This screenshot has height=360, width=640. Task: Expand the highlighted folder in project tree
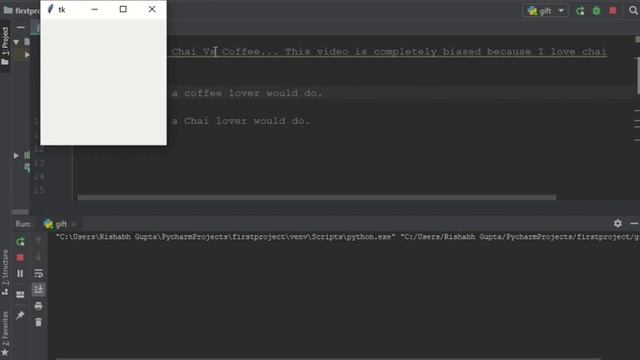pyautogui.click(x=27, y=55)
